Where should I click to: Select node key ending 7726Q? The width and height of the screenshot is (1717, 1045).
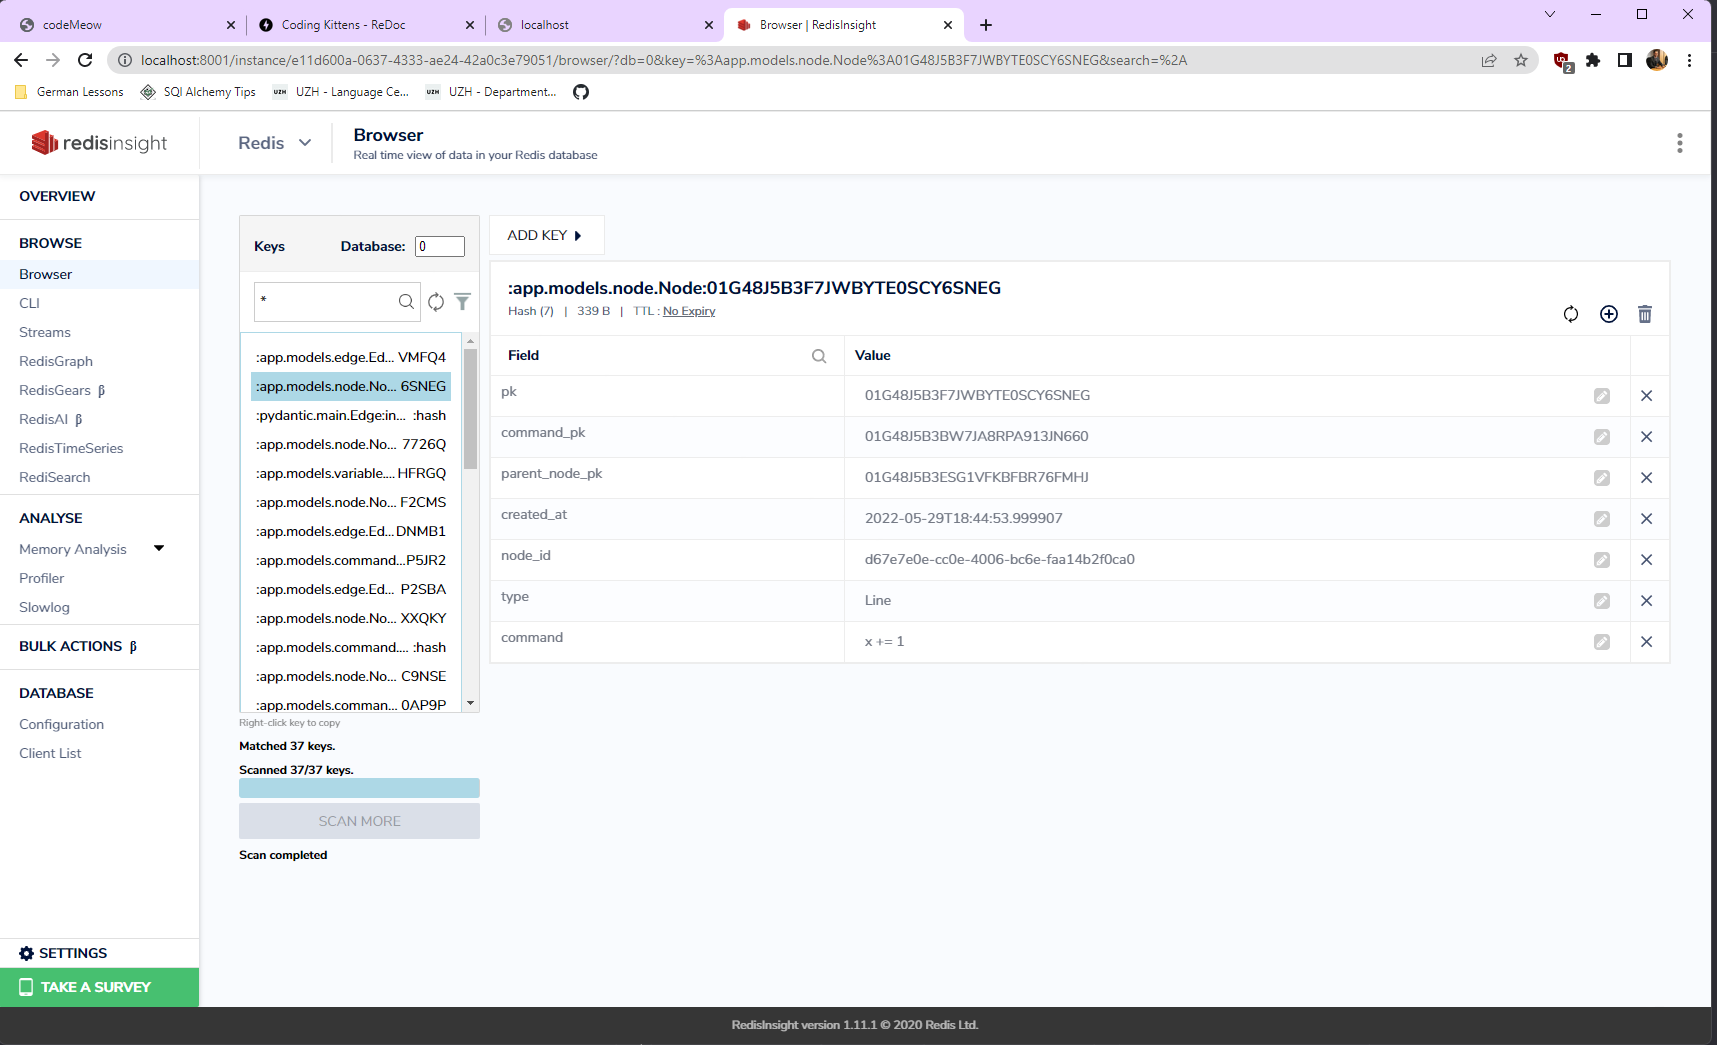click(351, 444)
